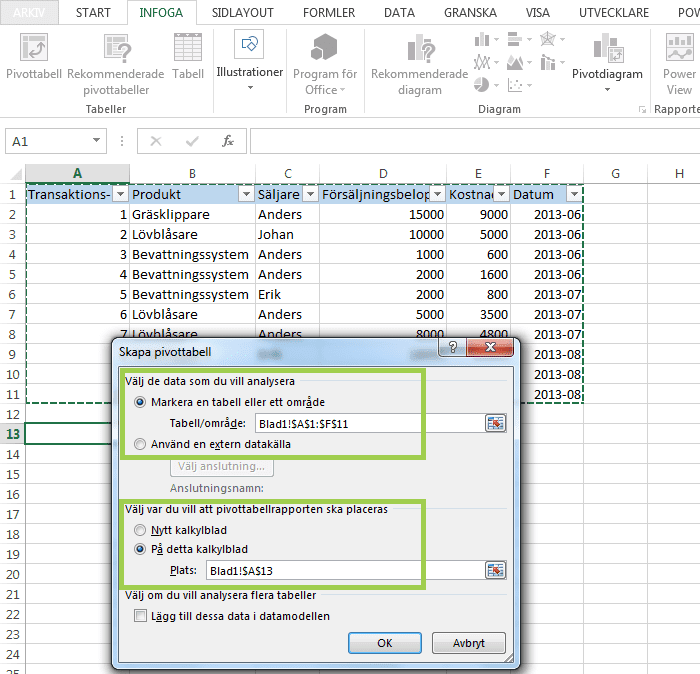The height and width of the screenshot is (674, 700).
Task: Collapse dialog via Plats range selector
Action: 495,570
